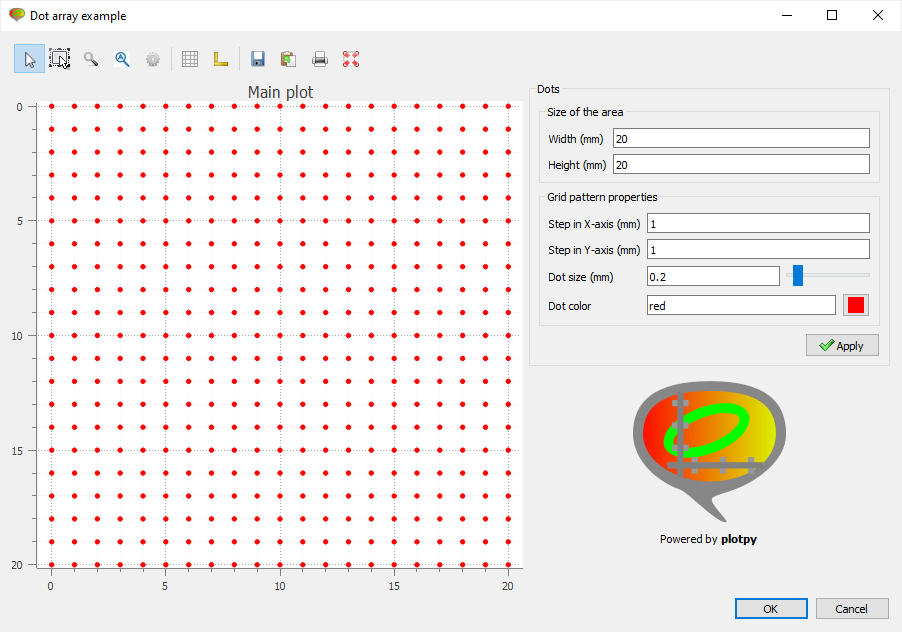The image size is (902, 632).
Task: Print the plot using printer icon
Action: 320,59
